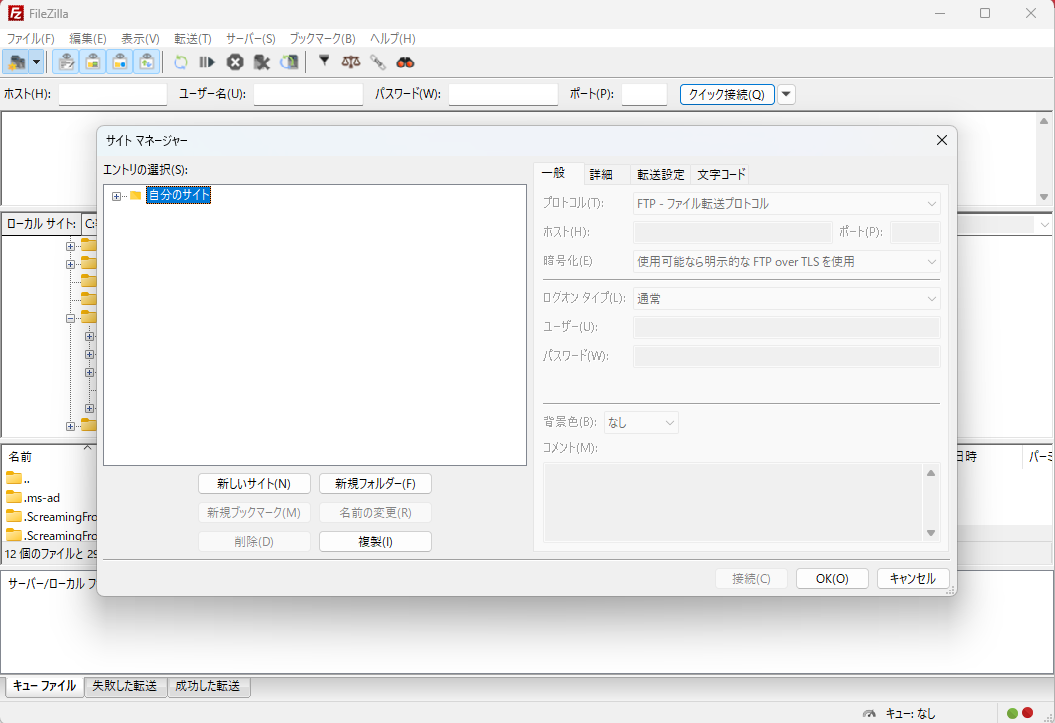Select the 一般 tab
The width and height of the screenshot is (1055, 723).
(554, 174)
